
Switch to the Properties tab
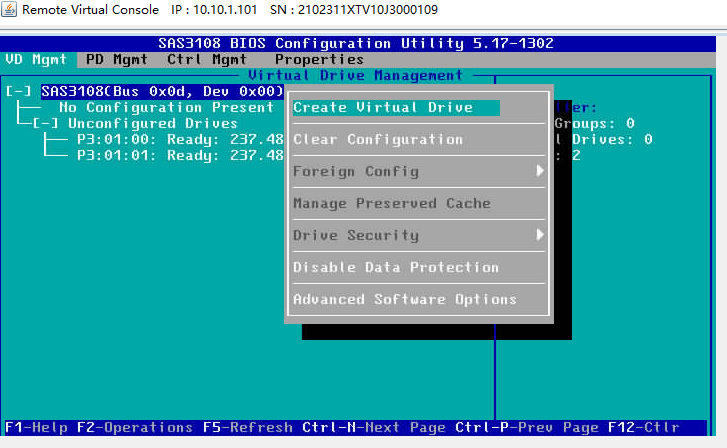(319, 59)
